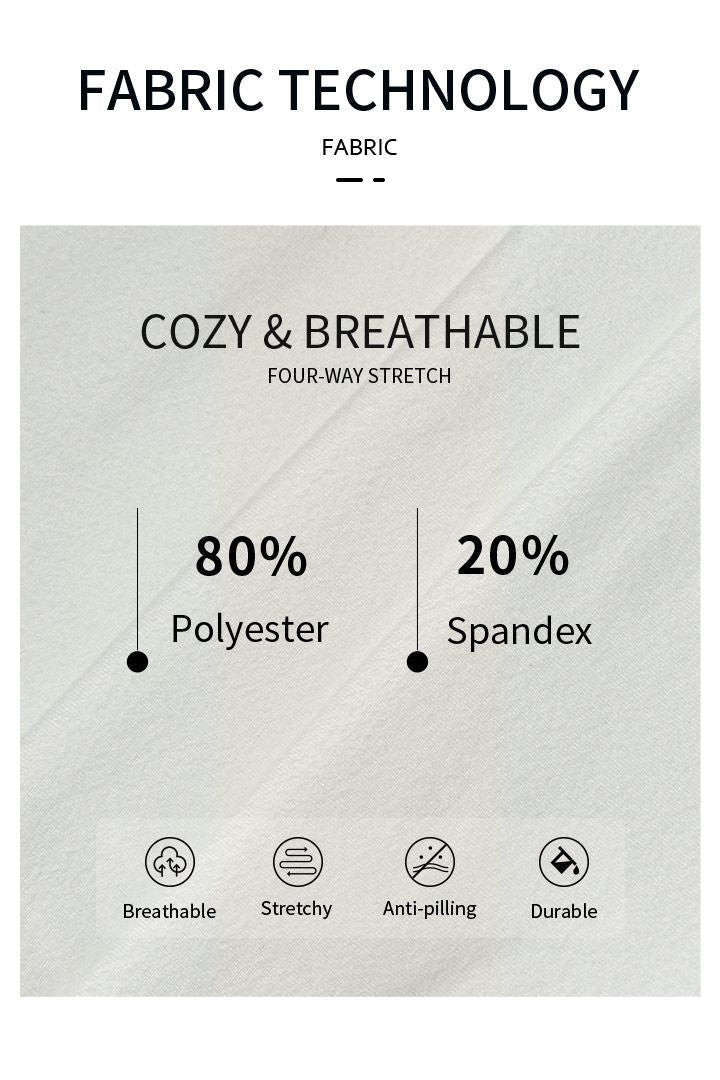Click the Breathable cloud icon

(170, 862)
